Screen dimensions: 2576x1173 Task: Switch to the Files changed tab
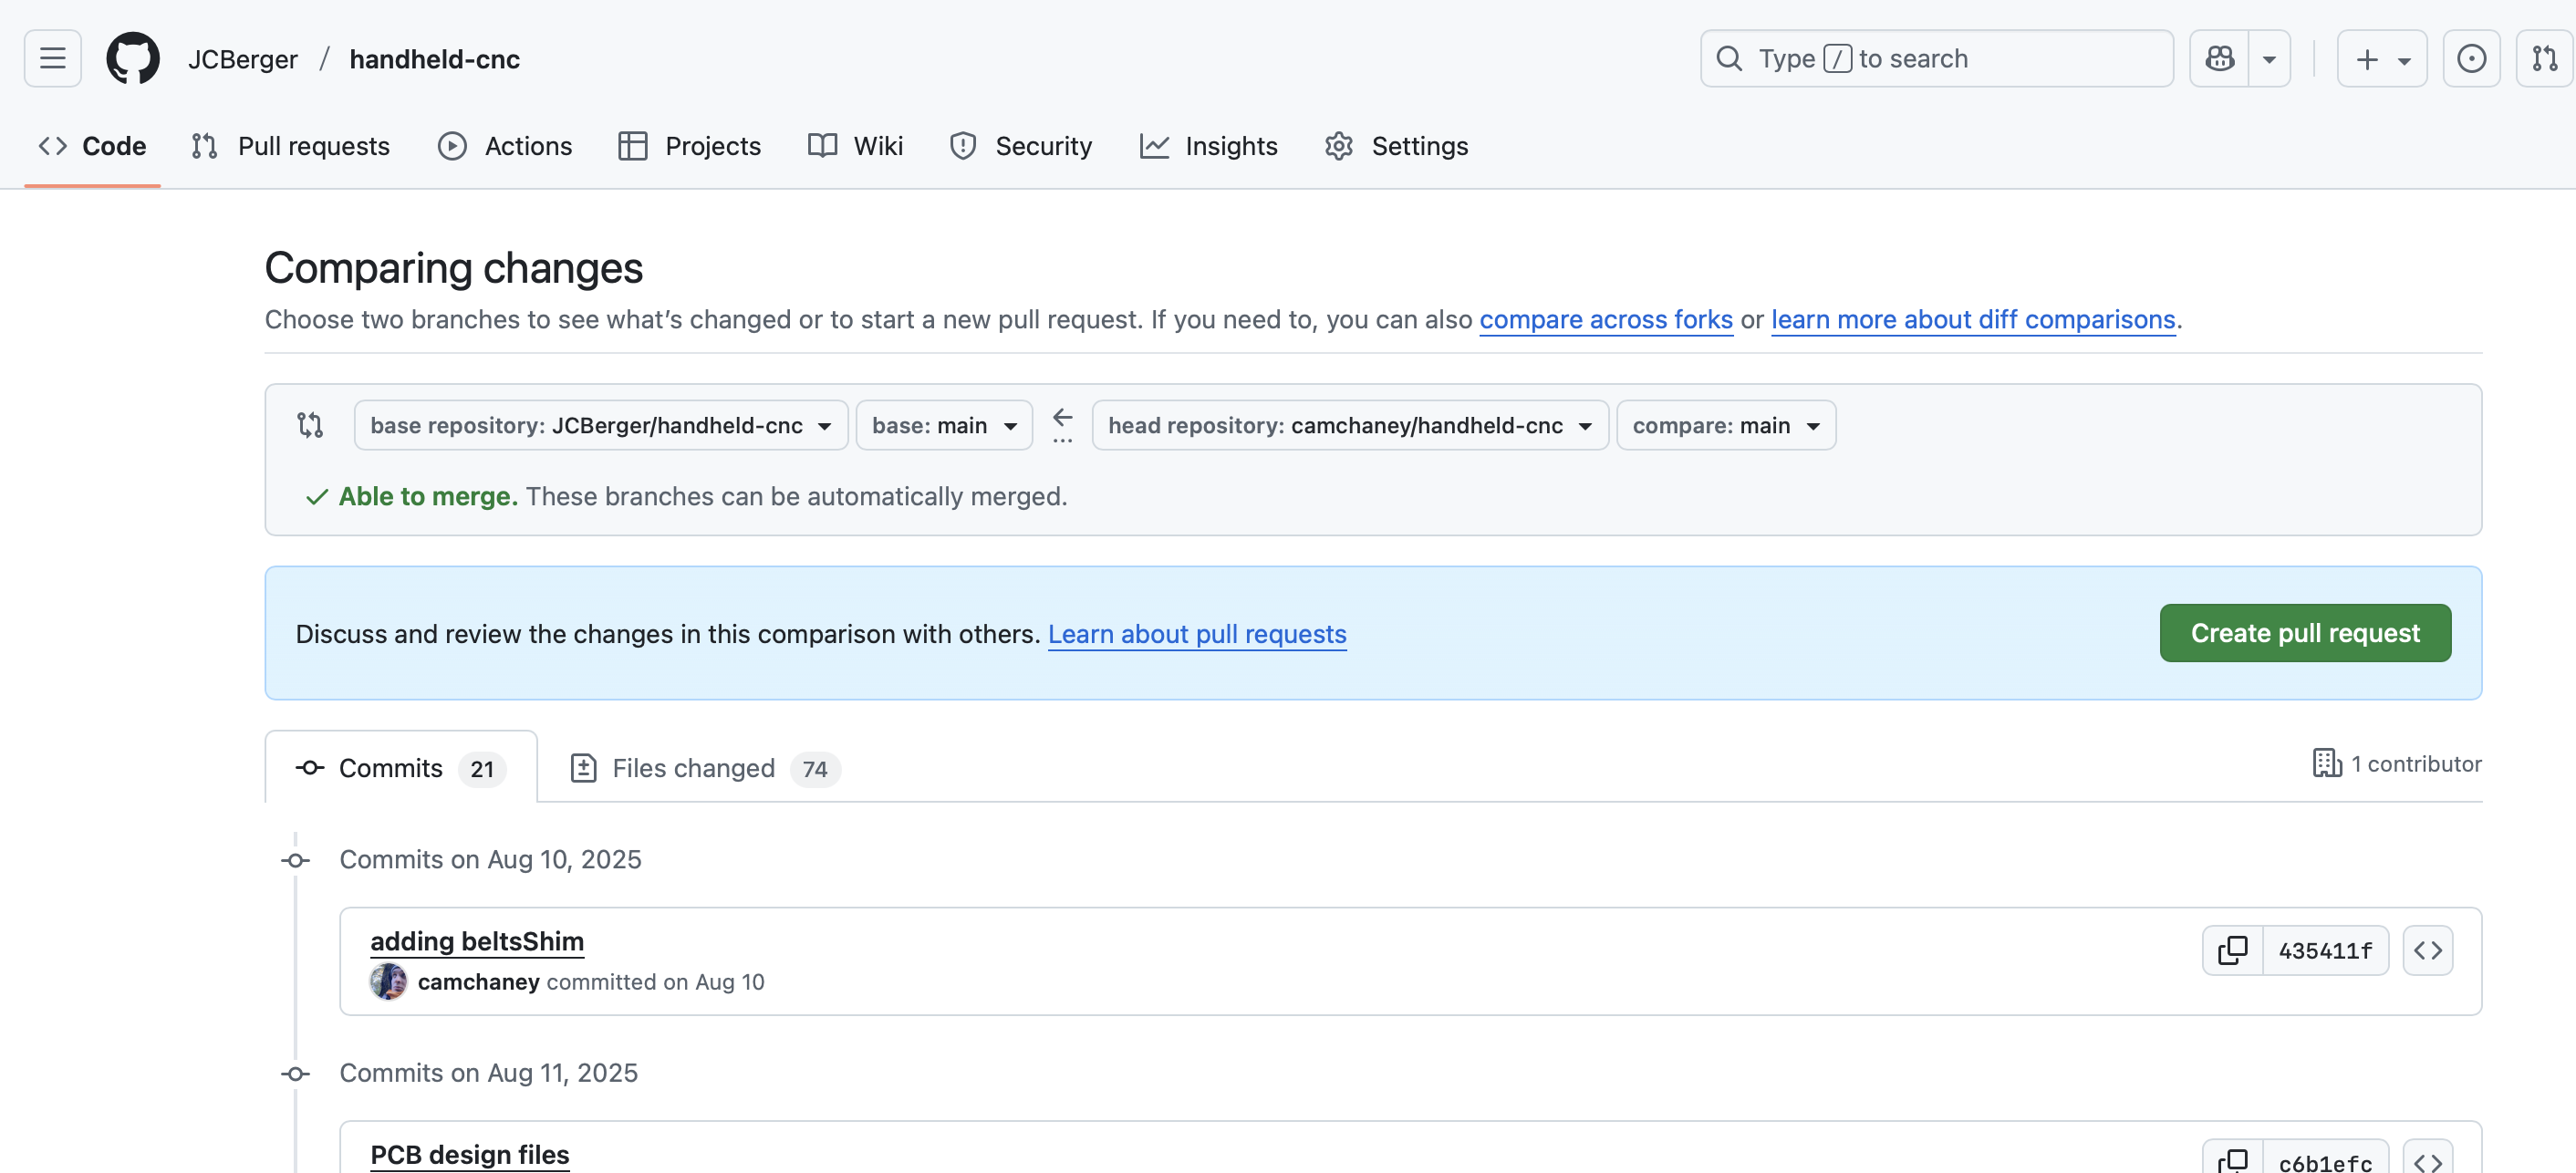click(704, 768)
